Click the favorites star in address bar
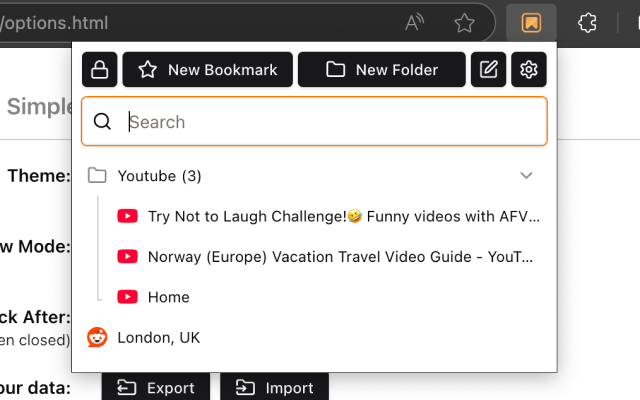 click(464, 22)
